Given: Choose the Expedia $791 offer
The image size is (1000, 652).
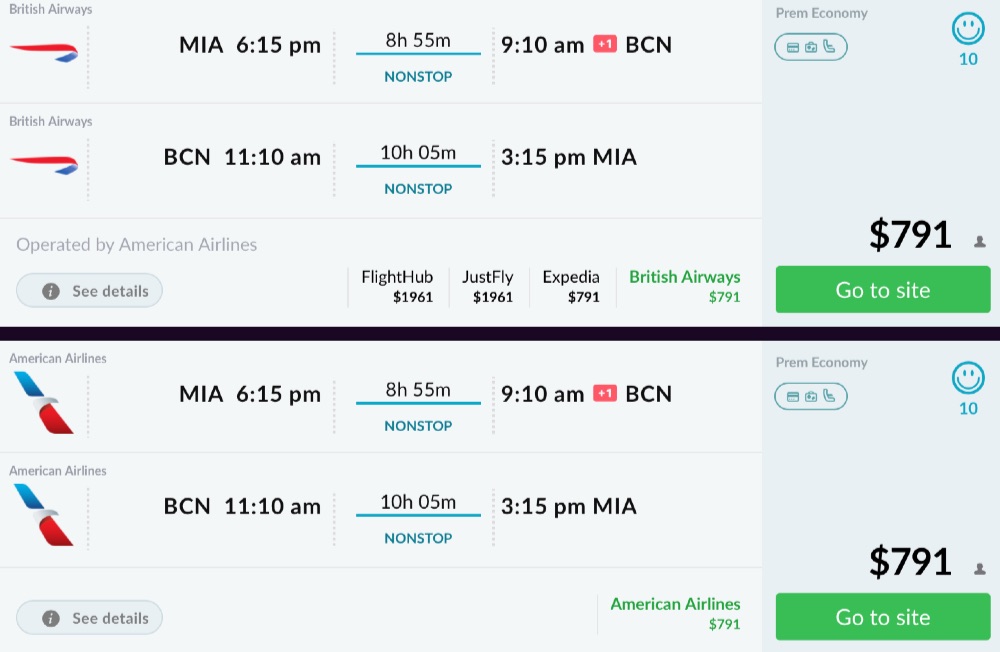Looking at the screenshot, I should [x=571, y=286].
